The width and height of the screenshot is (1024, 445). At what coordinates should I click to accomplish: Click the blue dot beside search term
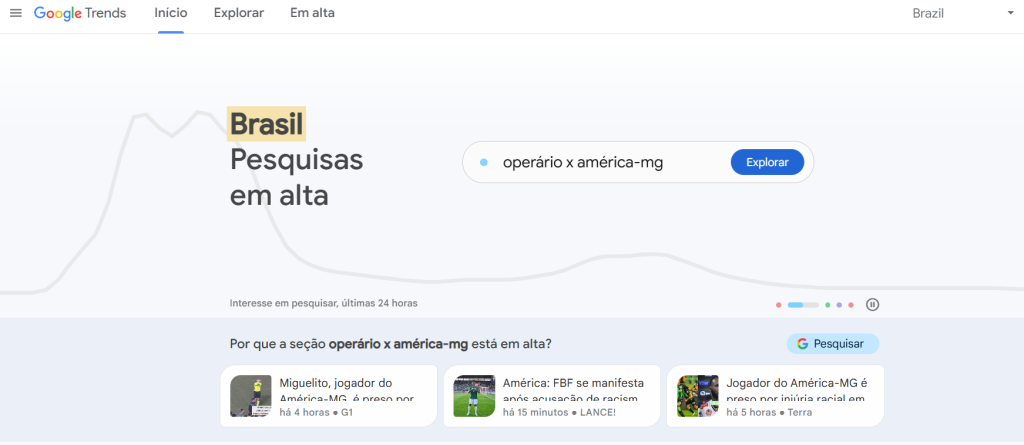click(483, 162)
